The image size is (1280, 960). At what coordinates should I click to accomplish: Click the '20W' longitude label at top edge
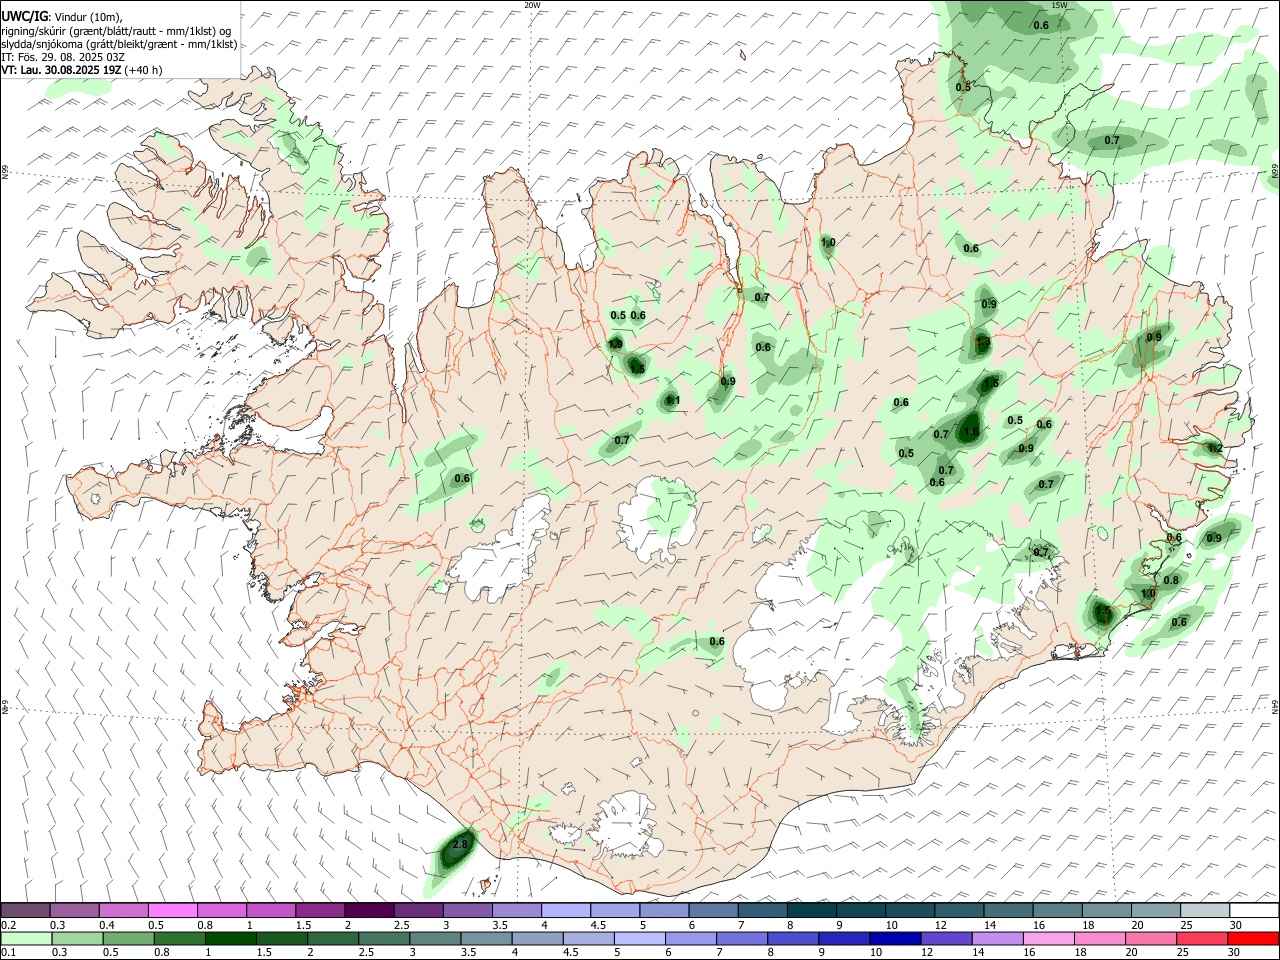pyautogui.click(x=532, y=5)
